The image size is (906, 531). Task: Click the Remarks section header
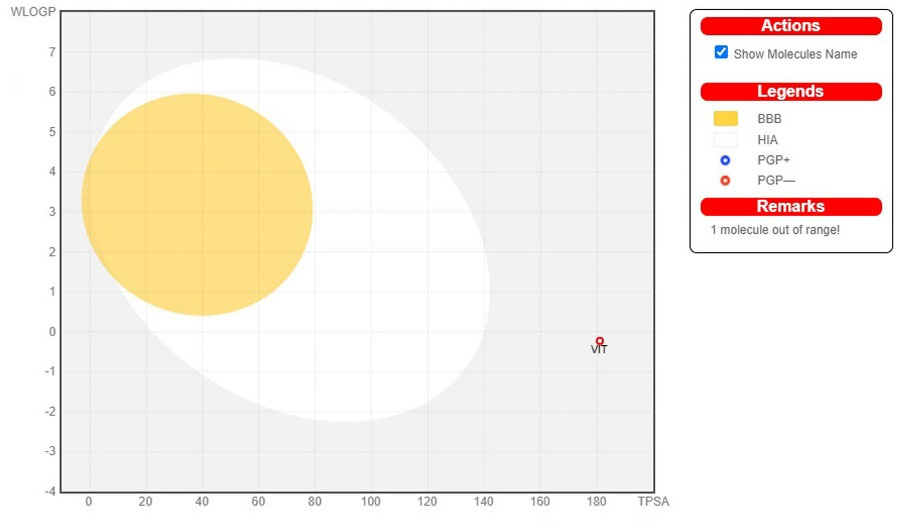click(790, 206)
